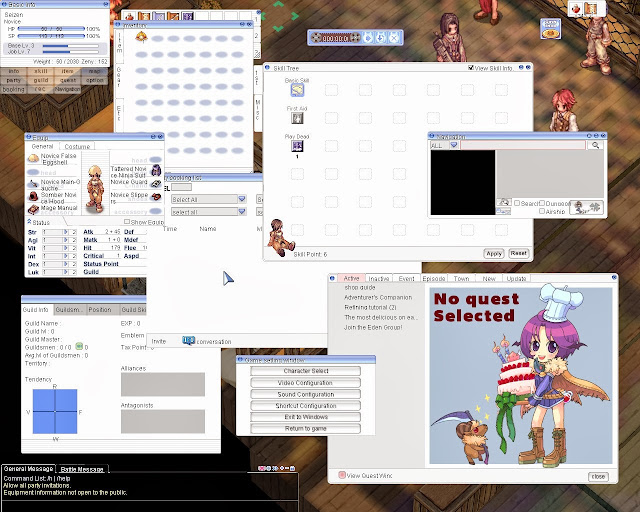Screen dimensions: 640x512
Task: Click the Shortcut Configuration button
Action: pos(305,405)
